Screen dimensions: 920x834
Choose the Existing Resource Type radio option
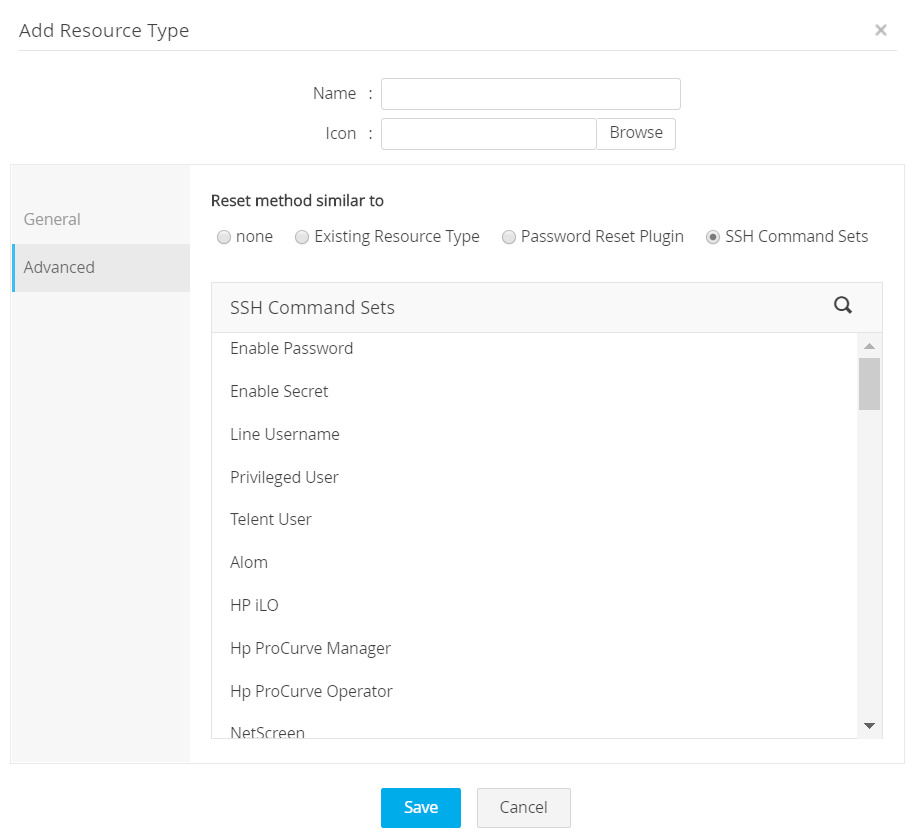(302, 237)
